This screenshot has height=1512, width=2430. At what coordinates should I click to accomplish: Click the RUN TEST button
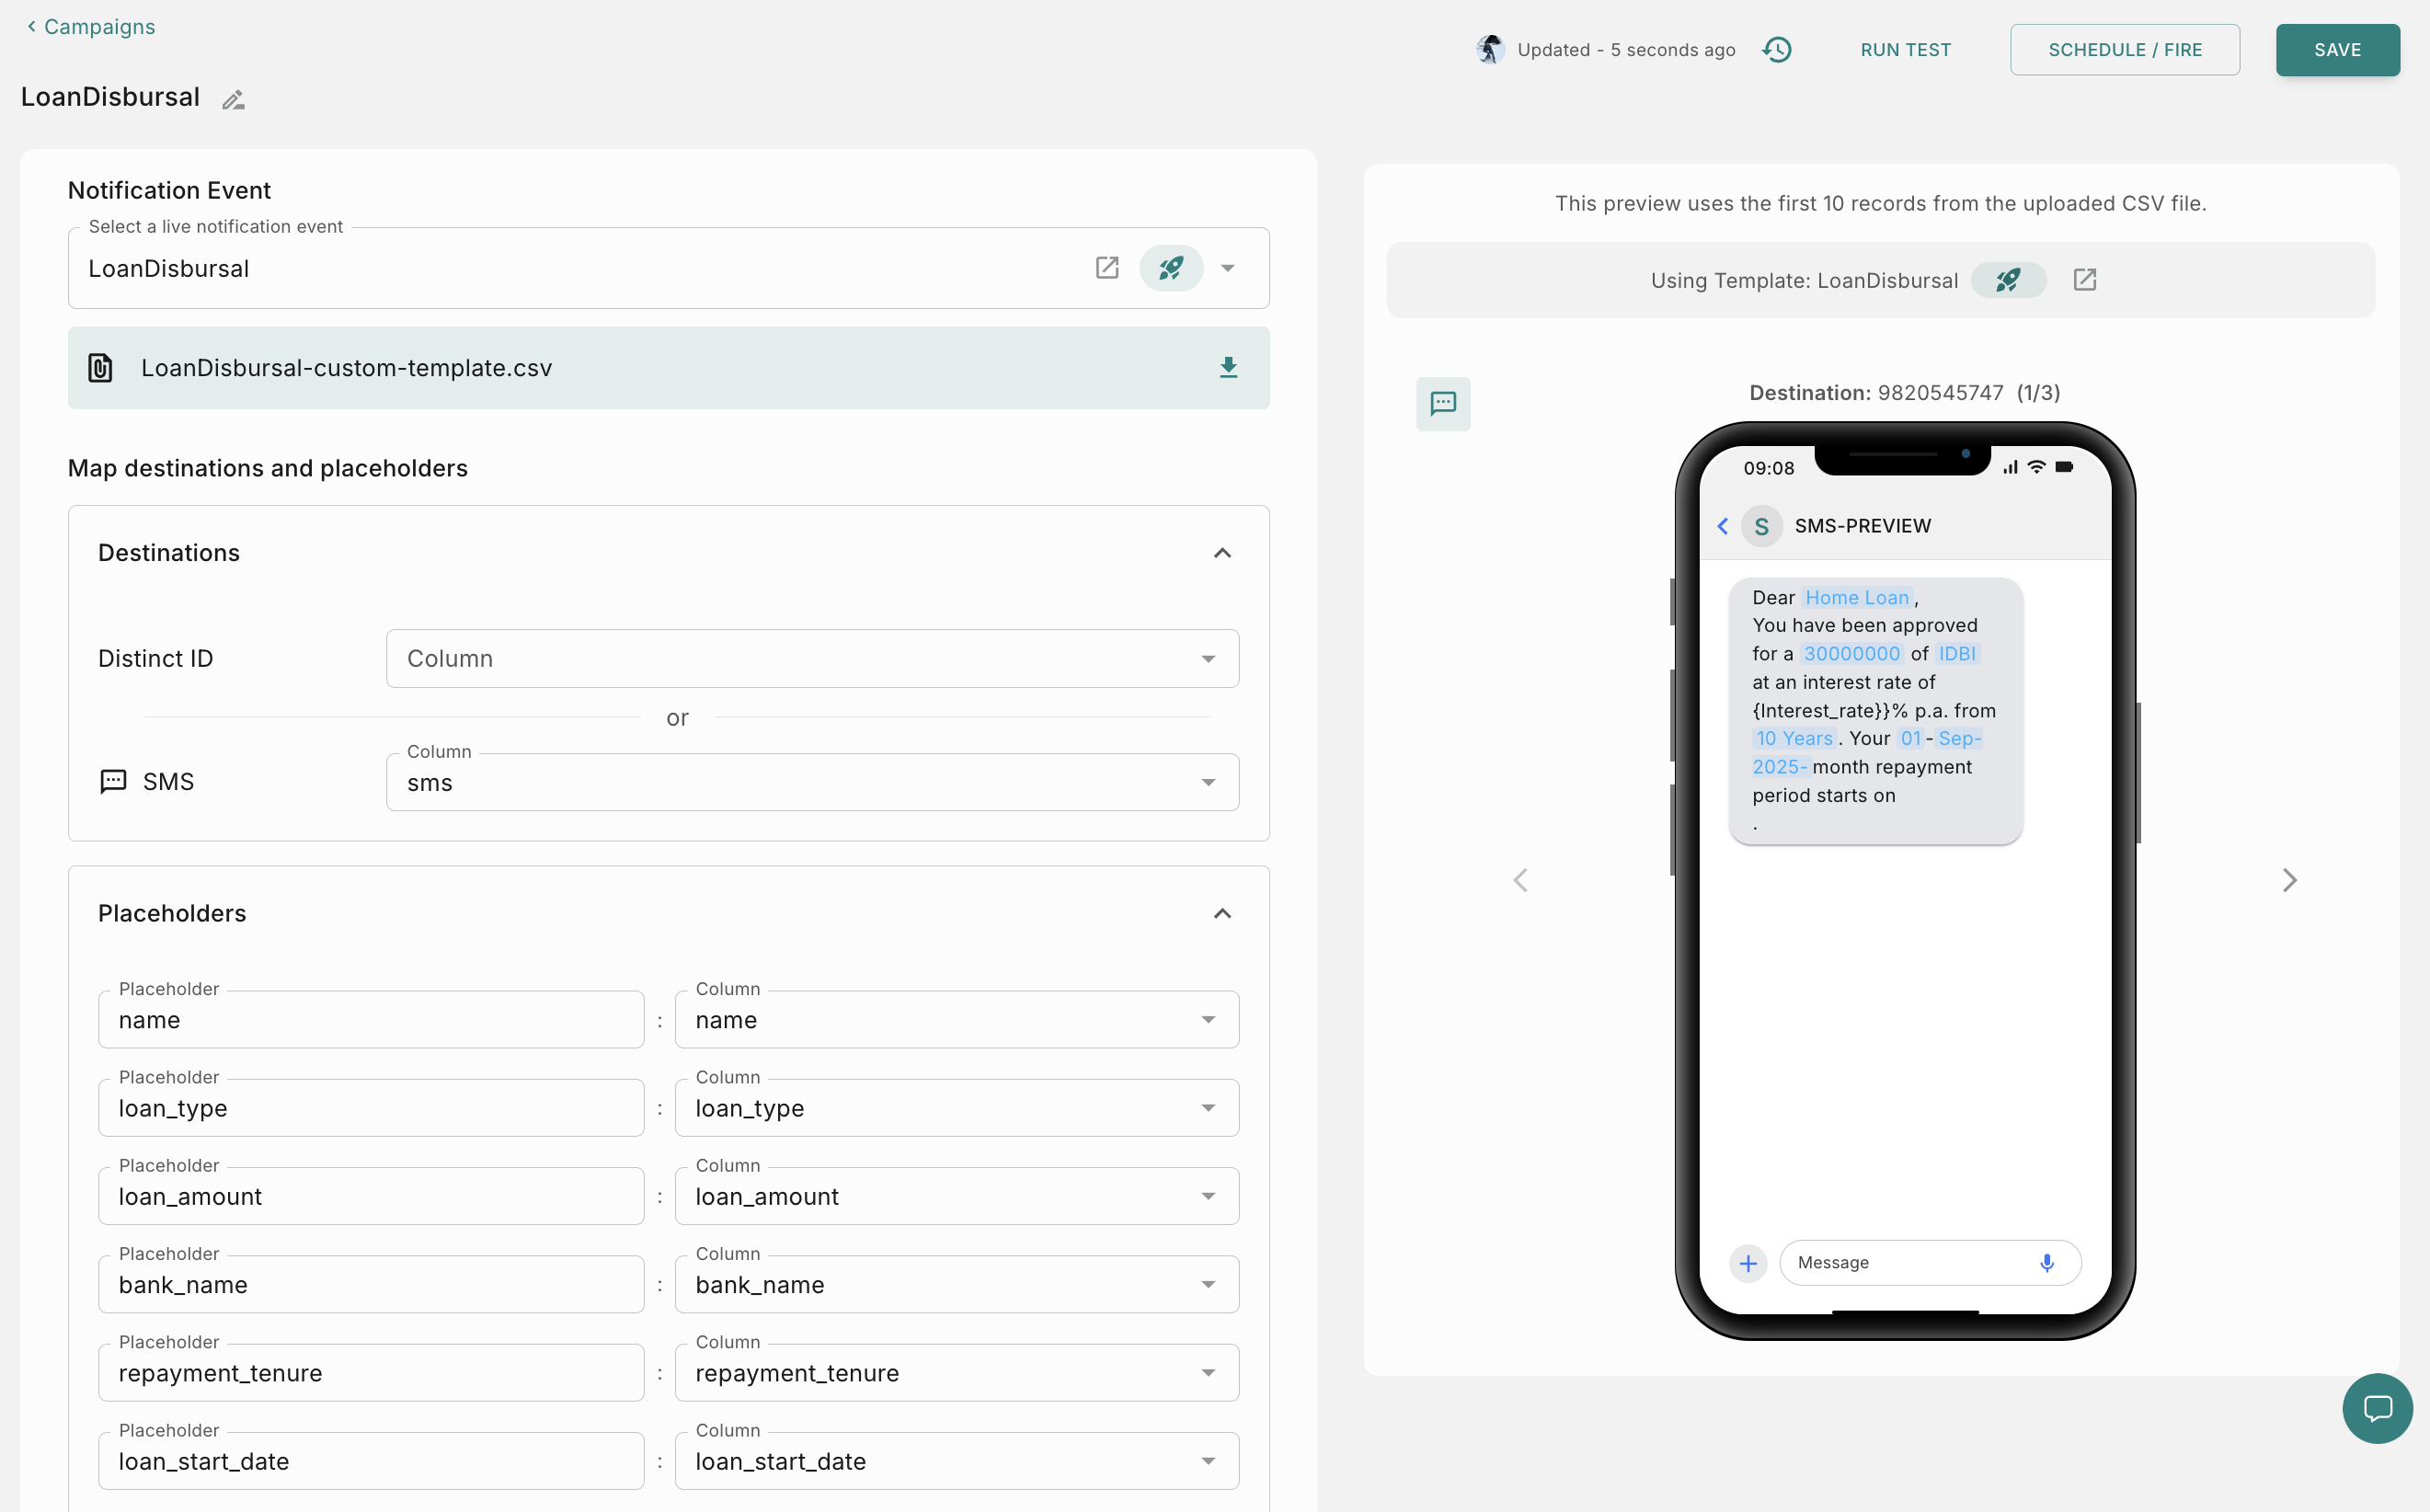point(1905,50)
